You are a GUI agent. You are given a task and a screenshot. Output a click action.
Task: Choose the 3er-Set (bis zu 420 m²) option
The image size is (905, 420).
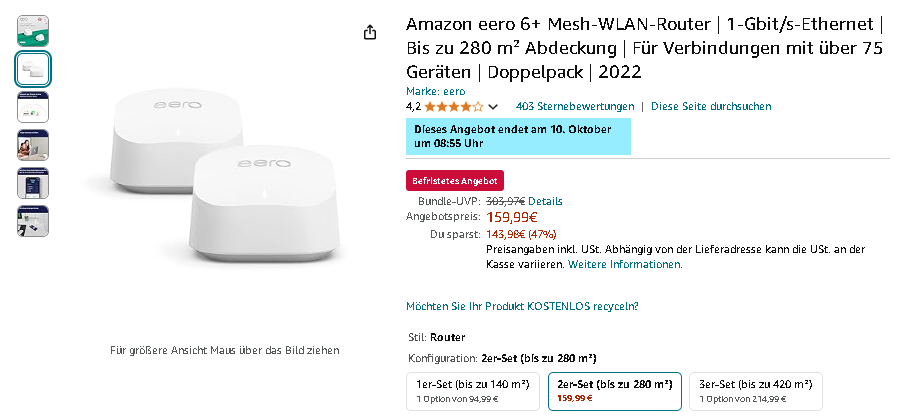756,391
